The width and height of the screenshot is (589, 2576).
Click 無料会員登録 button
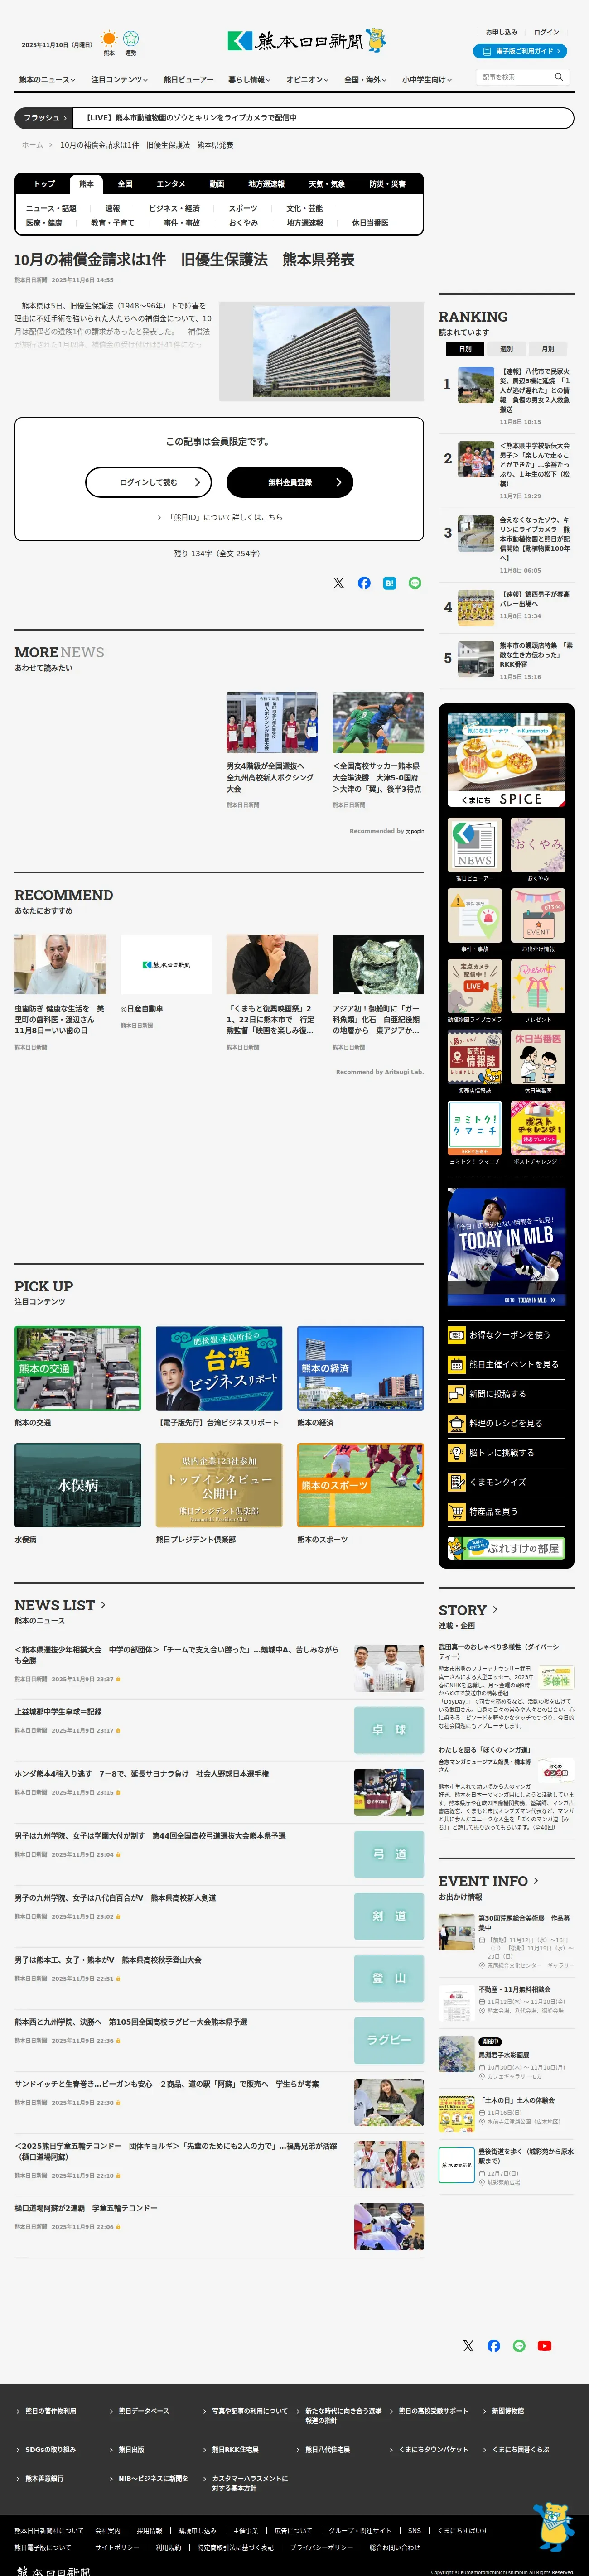pos(290,482)
